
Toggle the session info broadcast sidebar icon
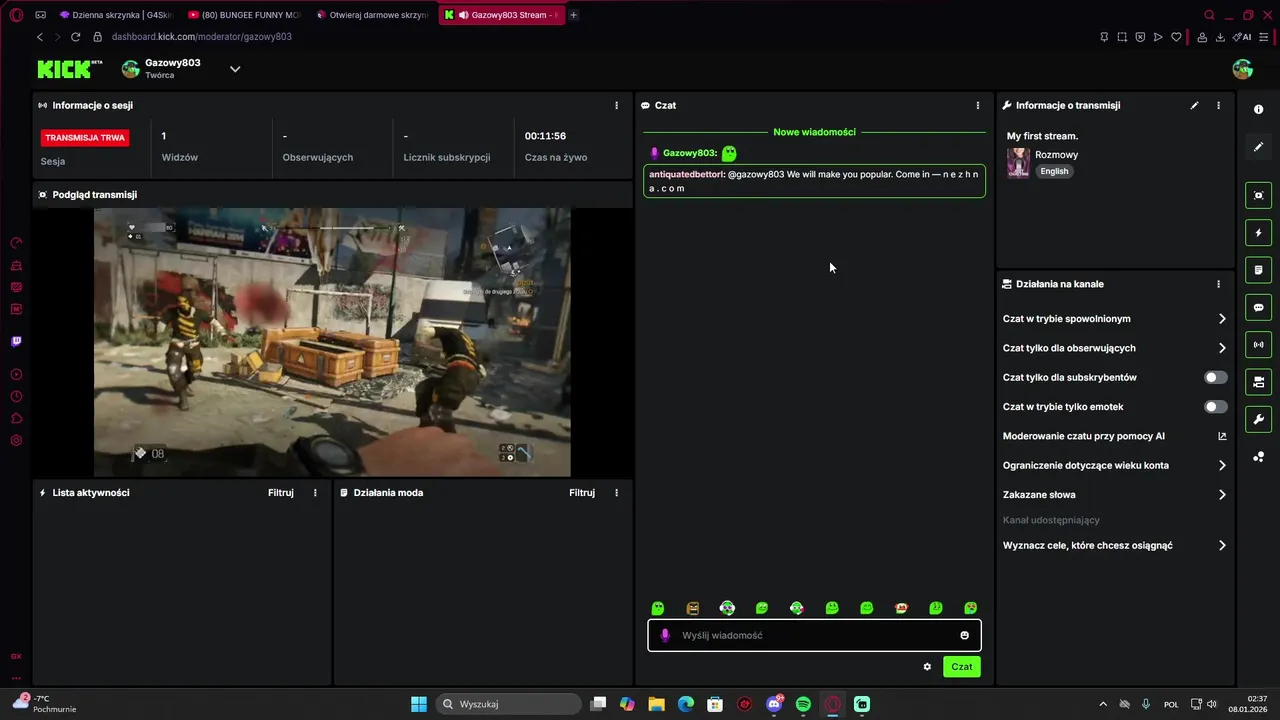(x=1258, y=345)
